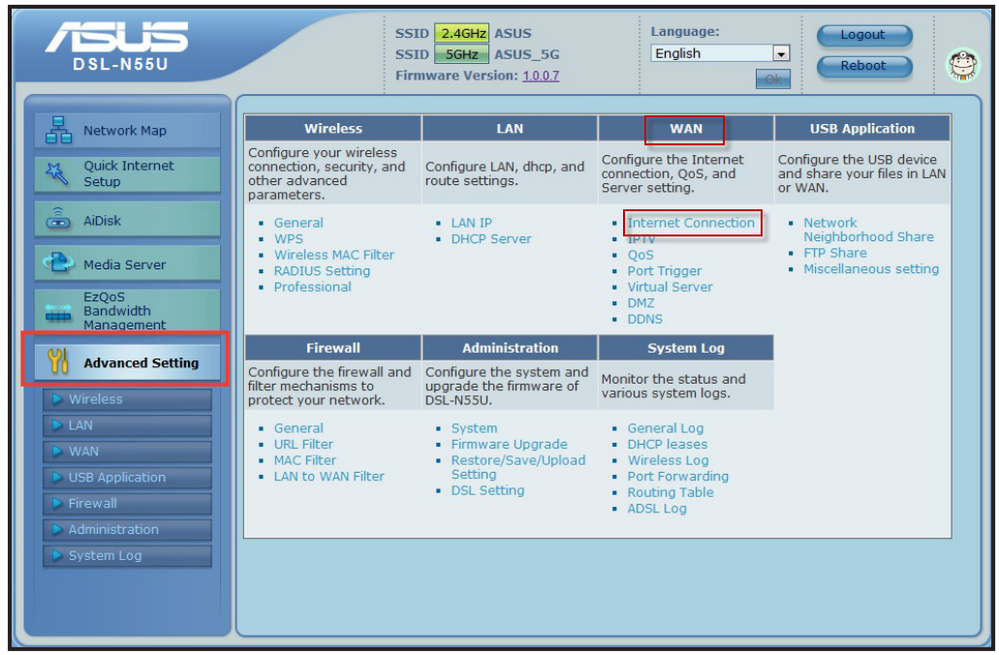This screenshot has height=655, width=999.
Task: Open DMZ link
Action: point(641,303)
